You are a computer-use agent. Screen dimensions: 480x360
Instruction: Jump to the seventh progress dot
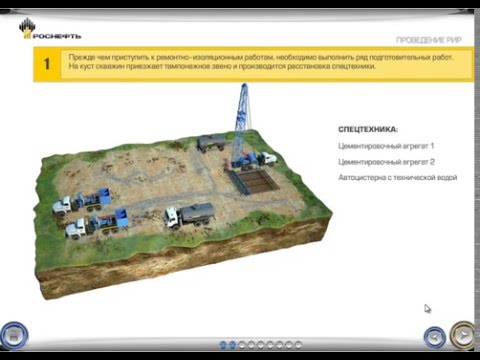(279, 345)
